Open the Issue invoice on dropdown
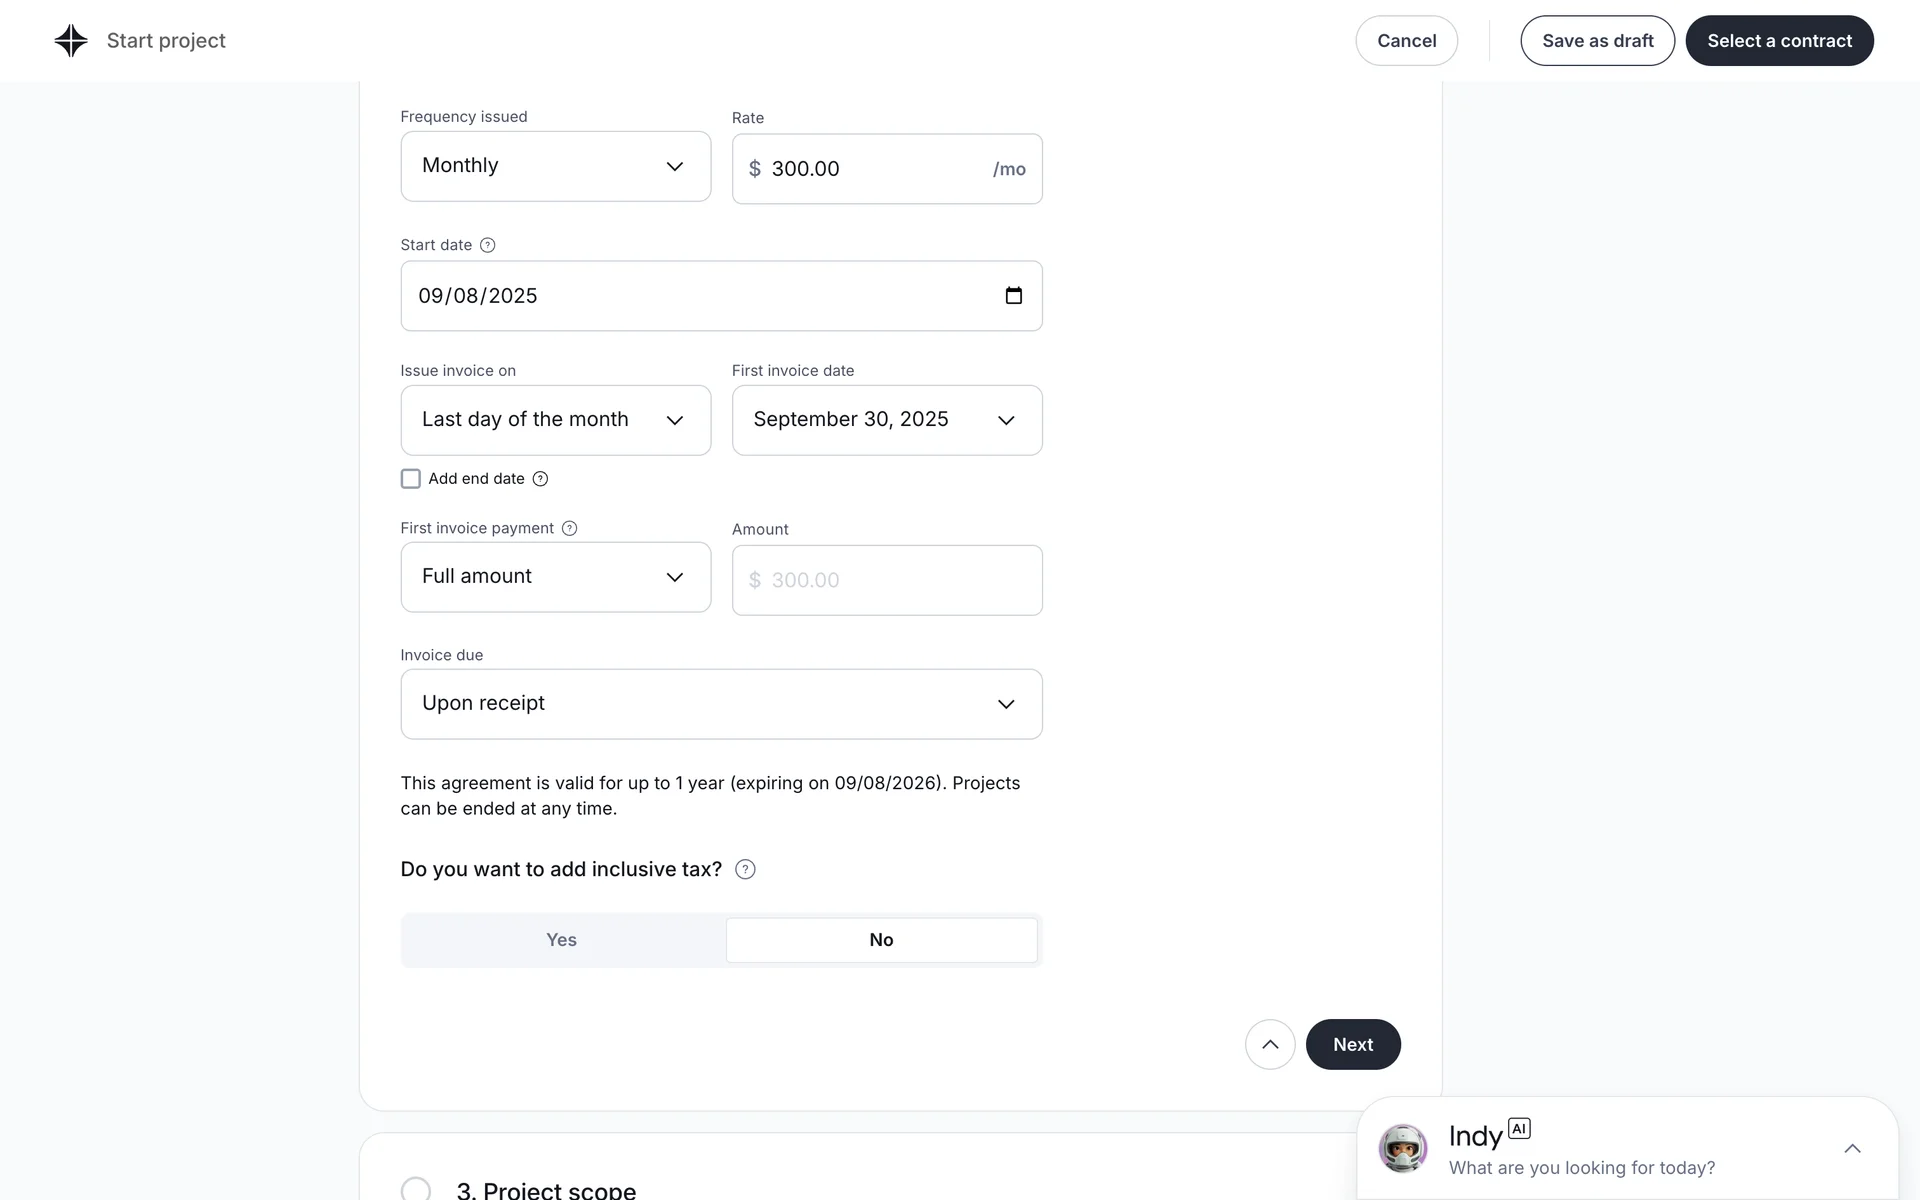Screen dimensions: 1920x1200 555,420
